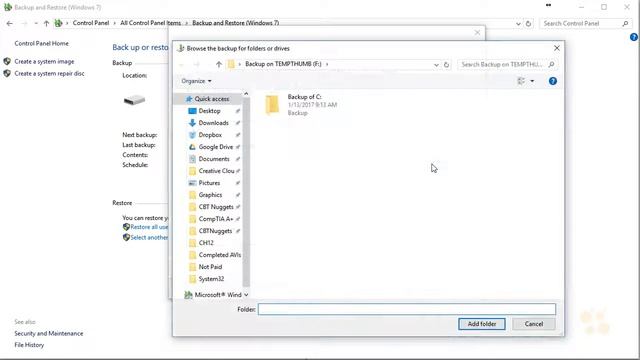Click the Desktop icon in sidebar
Image resolution: width=640 pixels, height=360 pixels.
point(192,111)
